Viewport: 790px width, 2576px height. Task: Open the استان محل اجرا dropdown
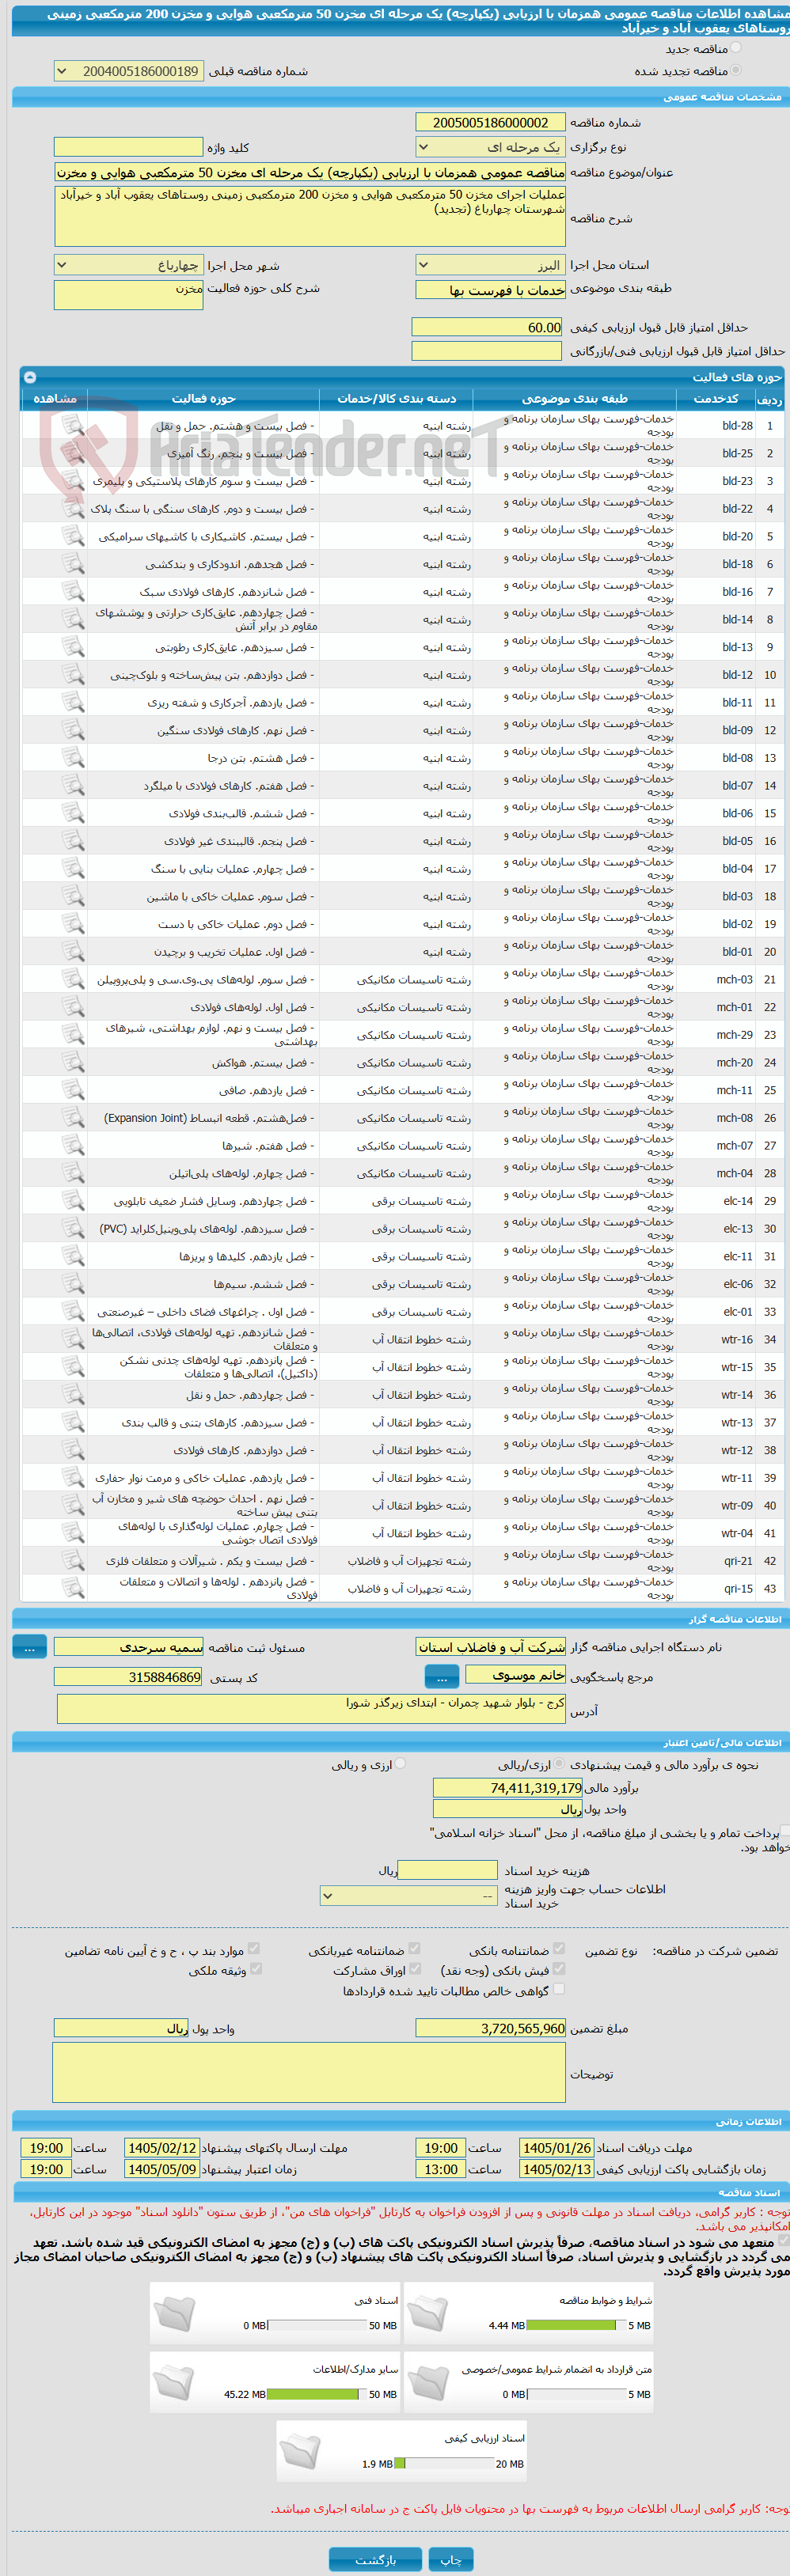(490, 265)
